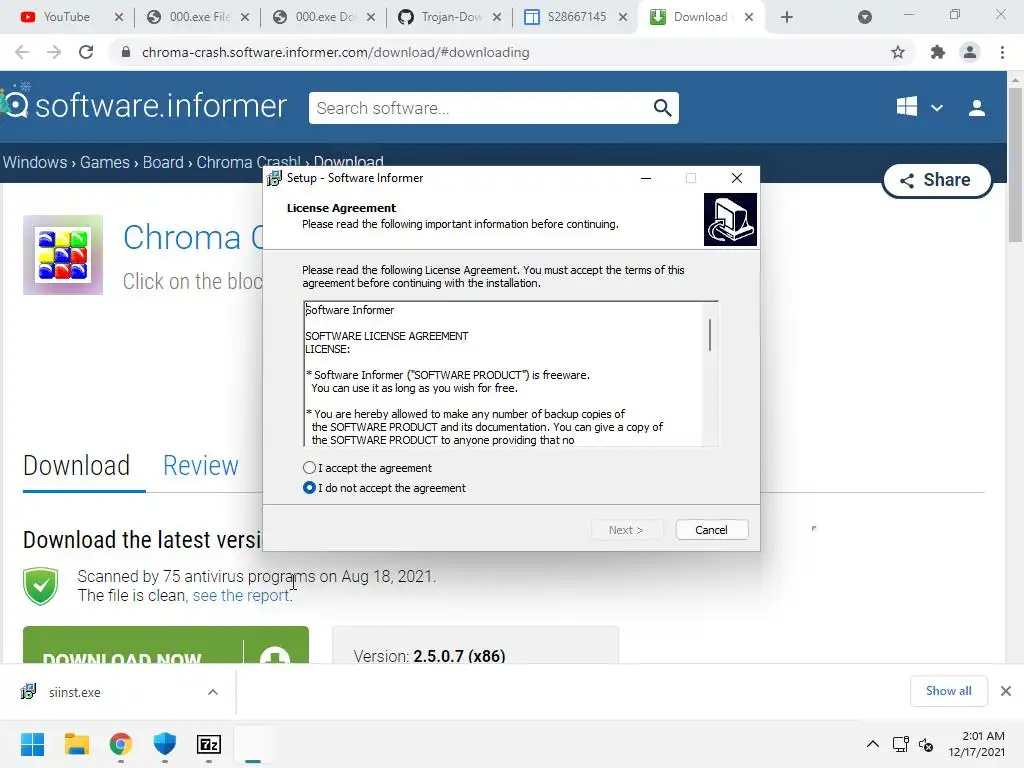Click the muted volume tray icon
The height and width of the screenshot is (768, 1024).
926,744
